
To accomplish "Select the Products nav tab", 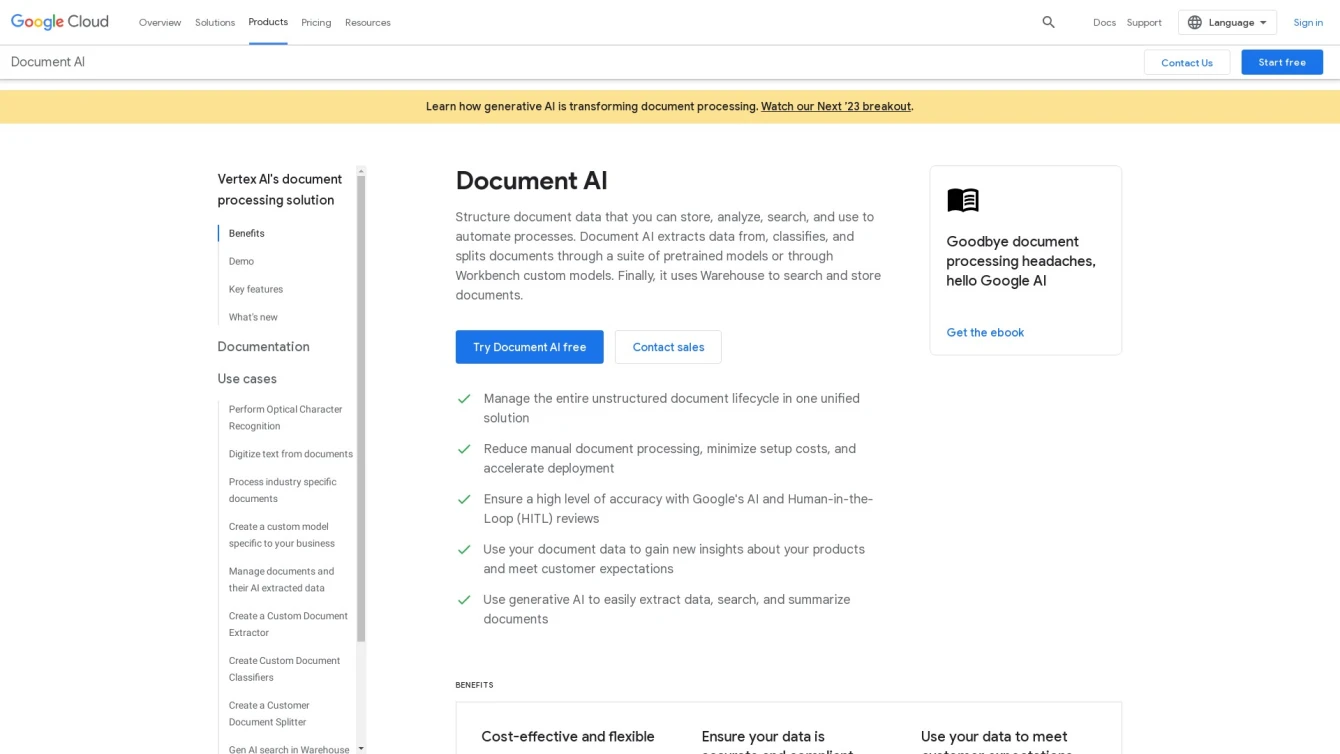I will [x=268, y=22].
